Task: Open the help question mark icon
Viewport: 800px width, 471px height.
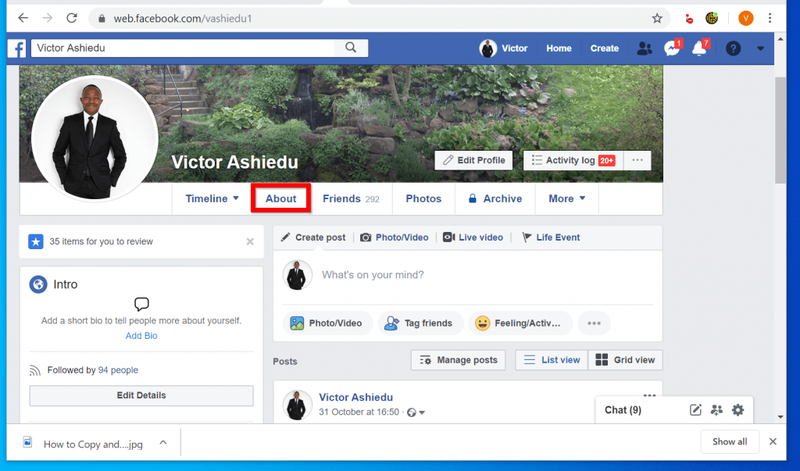Action: point(733,48)
